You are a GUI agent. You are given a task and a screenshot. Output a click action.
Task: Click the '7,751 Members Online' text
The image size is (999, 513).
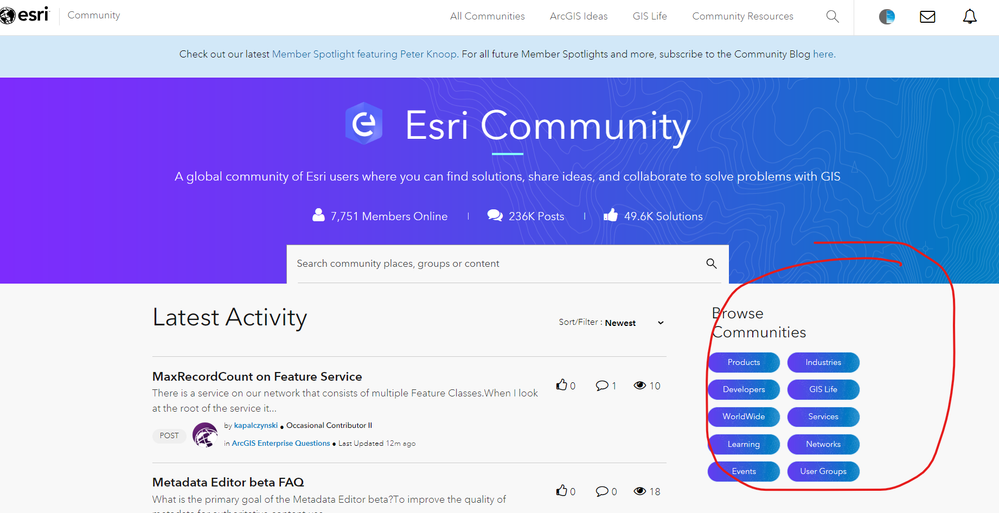coord(389,216)
